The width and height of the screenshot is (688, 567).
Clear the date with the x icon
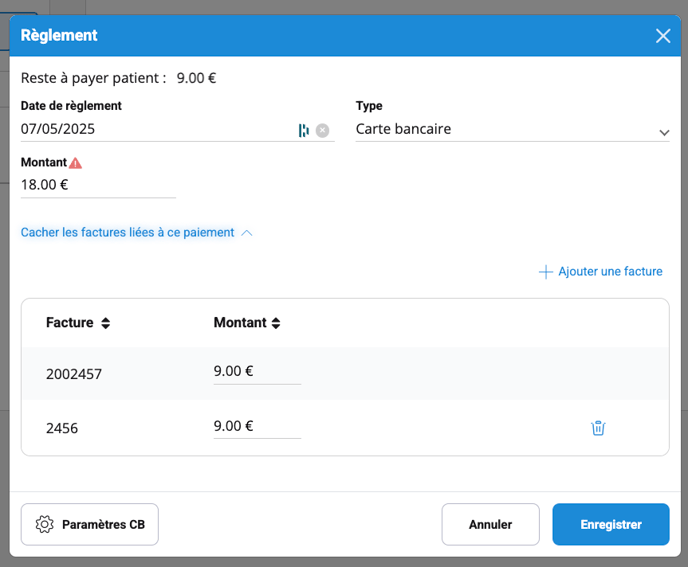[x=322, y=130]
